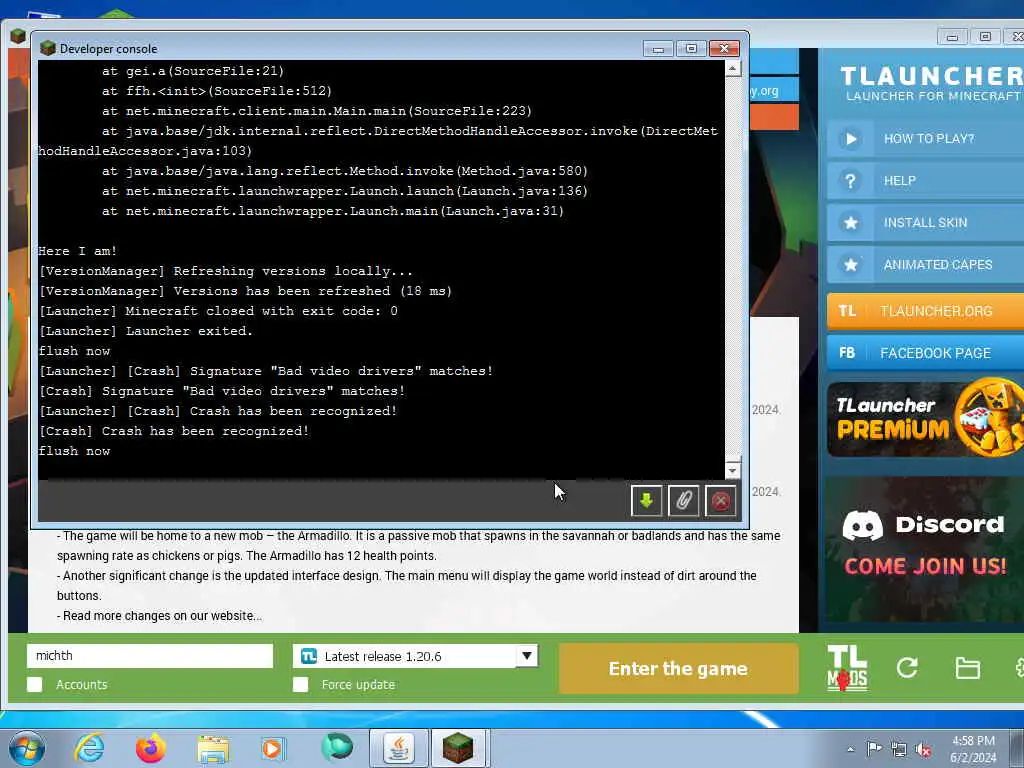1024x768 pixels.
Task: Click the green down-arrow console button
Action: pyautogui.click(x=647, y=501)
